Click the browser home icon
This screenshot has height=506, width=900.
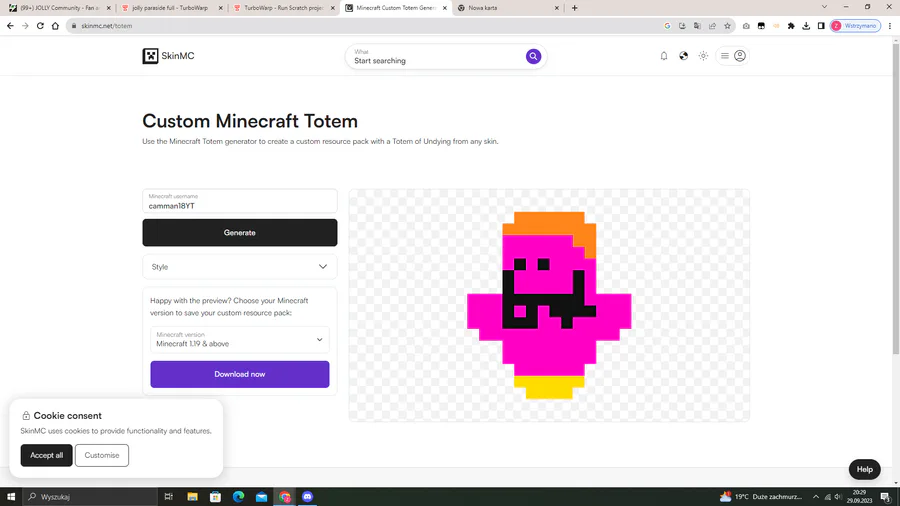pos(55,26)
